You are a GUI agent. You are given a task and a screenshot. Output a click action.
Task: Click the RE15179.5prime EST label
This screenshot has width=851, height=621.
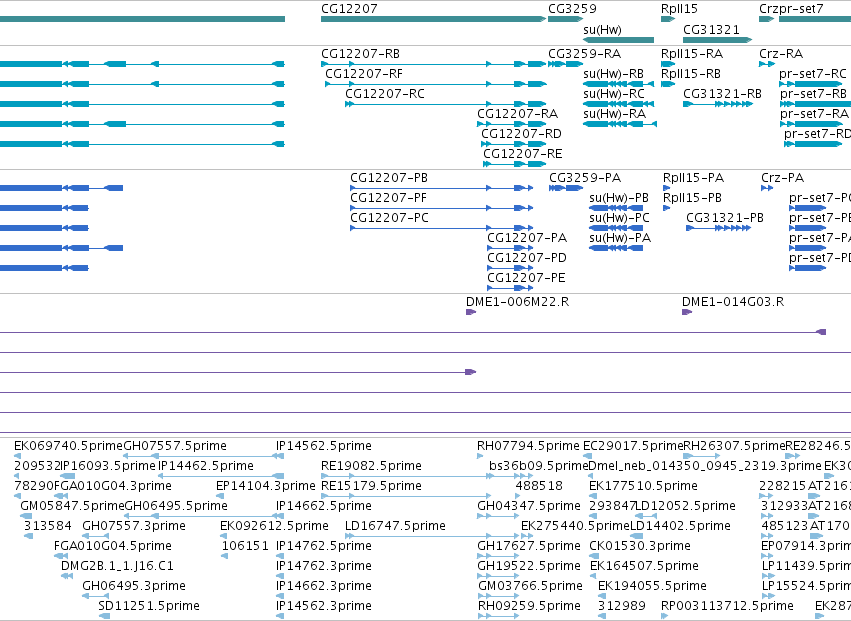tap(371, 486)
